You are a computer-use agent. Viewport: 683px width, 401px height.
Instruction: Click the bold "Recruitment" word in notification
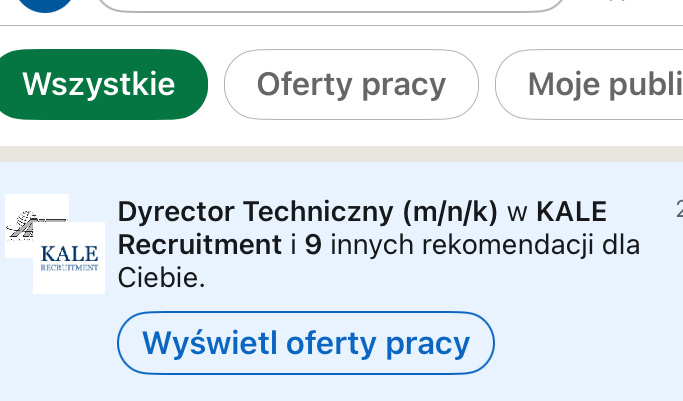coord(199,244)
